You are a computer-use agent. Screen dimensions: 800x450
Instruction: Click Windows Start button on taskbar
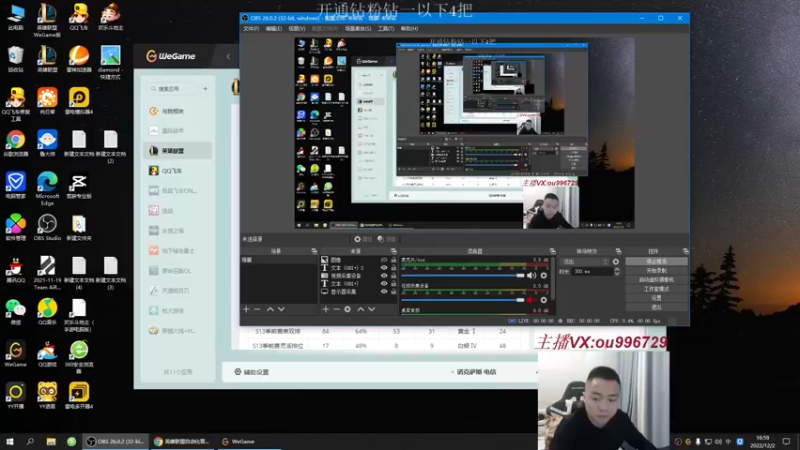coord(9,441)
